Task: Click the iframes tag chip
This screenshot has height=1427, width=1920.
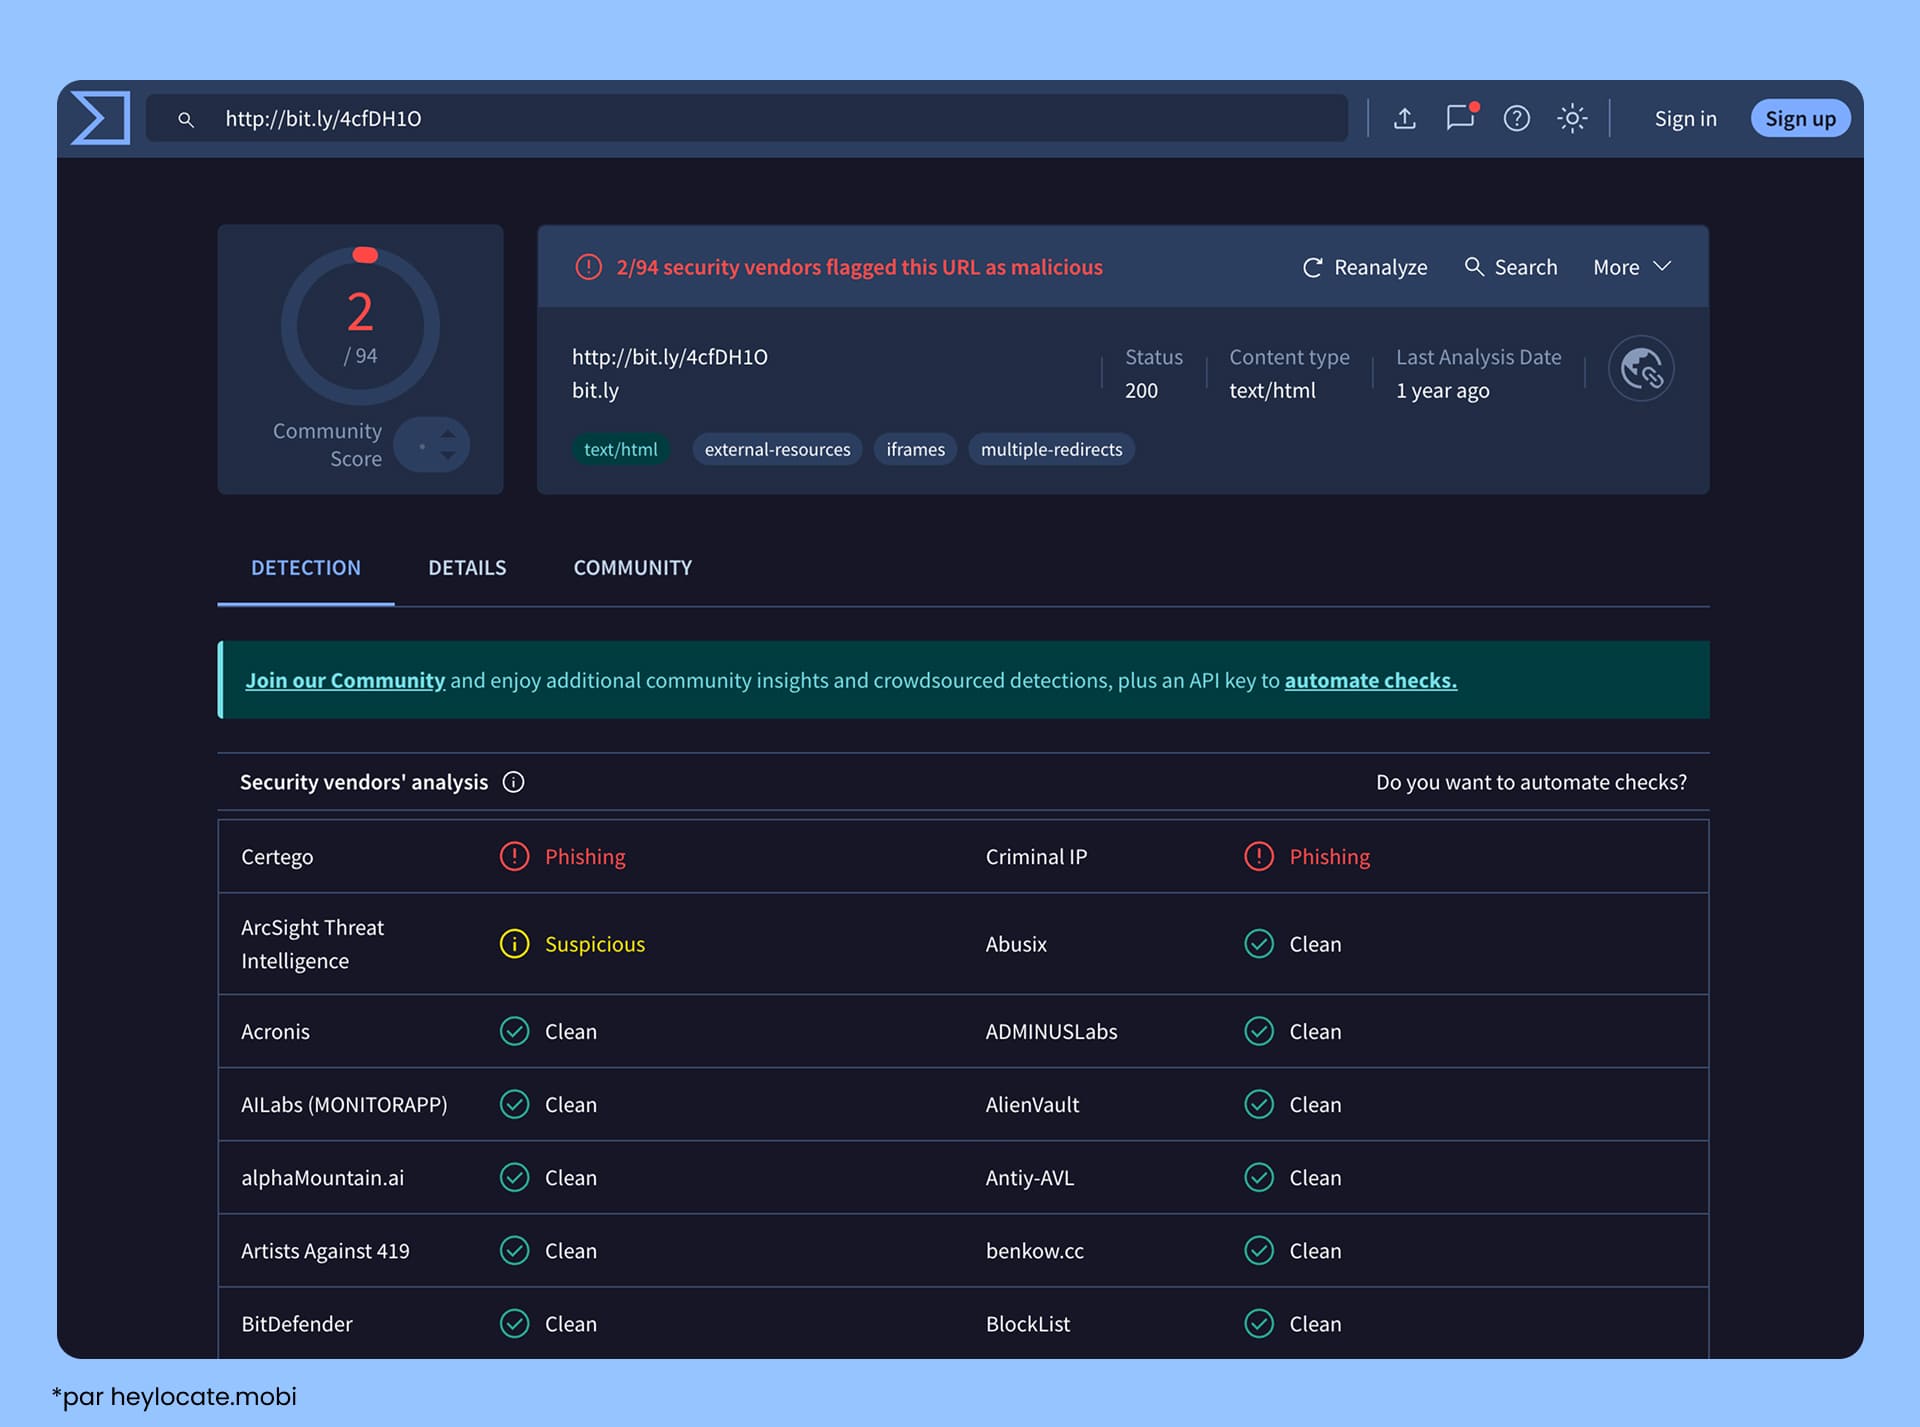Action: point(915,450)
